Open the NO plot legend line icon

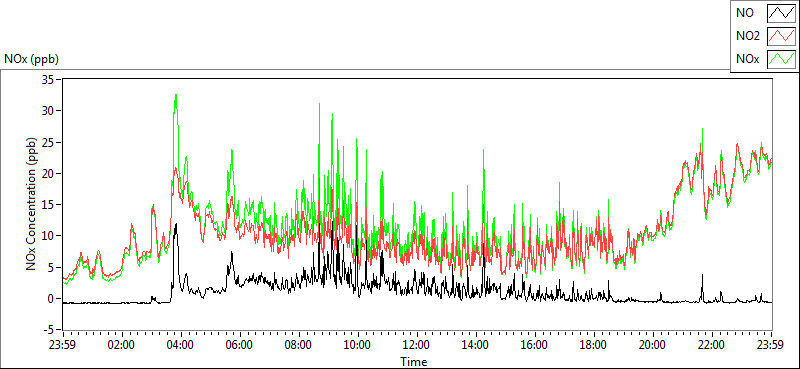[x=781, y=13]
